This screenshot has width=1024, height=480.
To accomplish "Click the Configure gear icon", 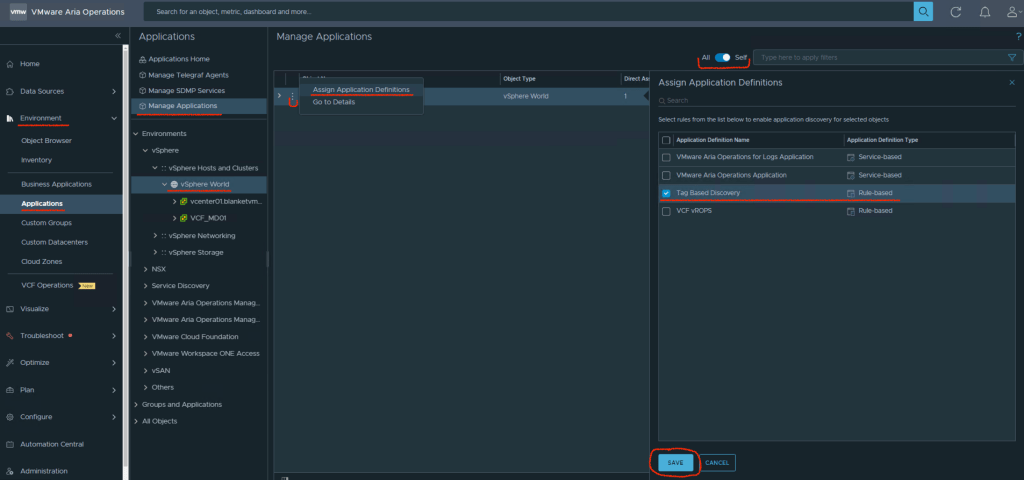I will (x=10, y=417).
